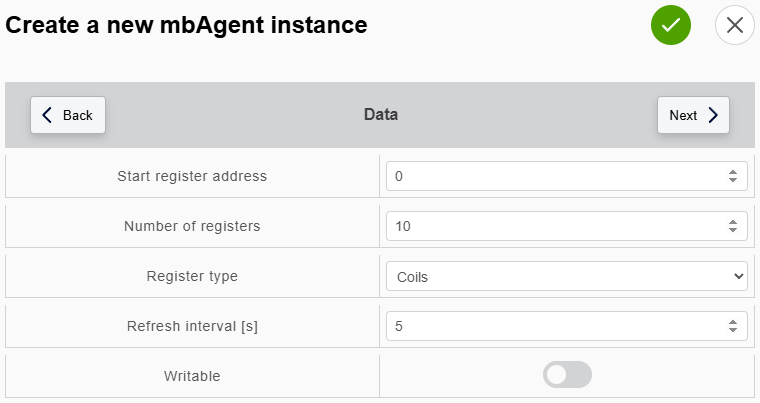Image resolution: width=760 pixels, height=403 pixels.
Task: Close the dialog with the X icon
Action: tap(735, 25)
